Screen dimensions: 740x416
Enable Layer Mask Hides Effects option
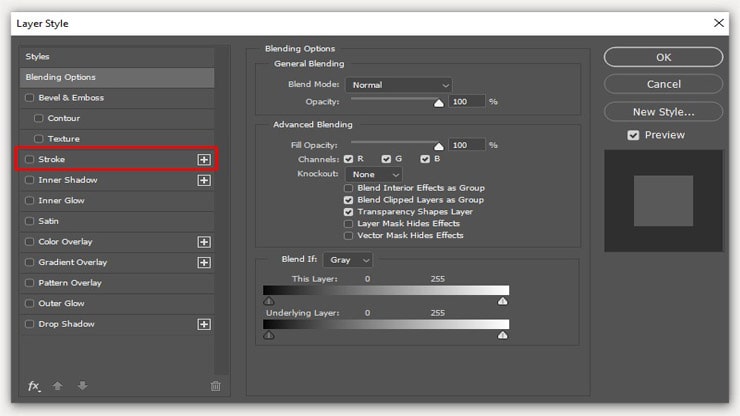[348, 224]
